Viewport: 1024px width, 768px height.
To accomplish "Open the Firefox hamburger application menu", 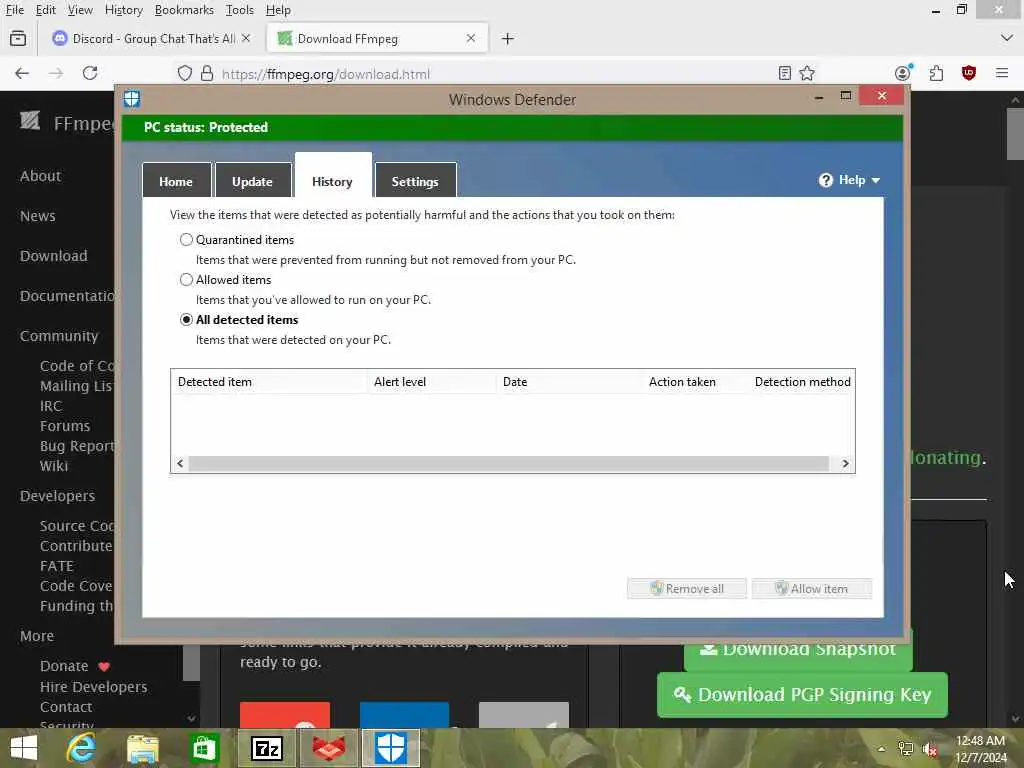I will click(1002, 73).
